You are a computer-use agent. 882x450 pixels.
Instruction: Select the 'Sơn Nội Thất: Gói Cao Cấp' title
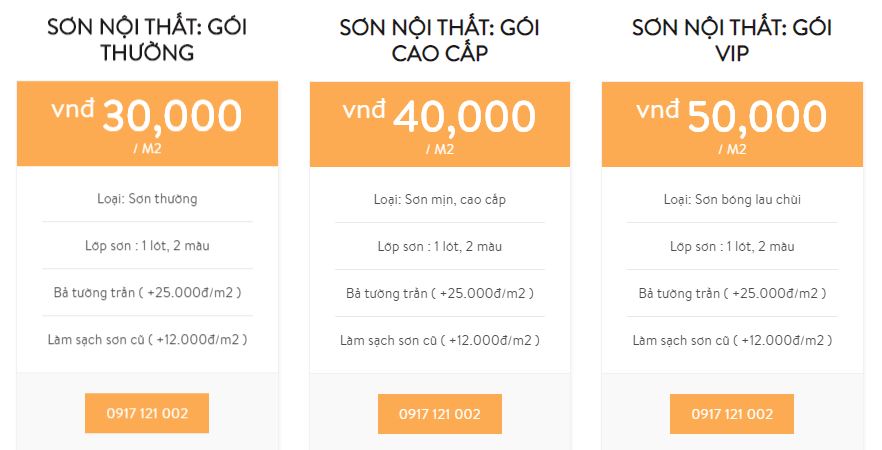click(439, 40)
